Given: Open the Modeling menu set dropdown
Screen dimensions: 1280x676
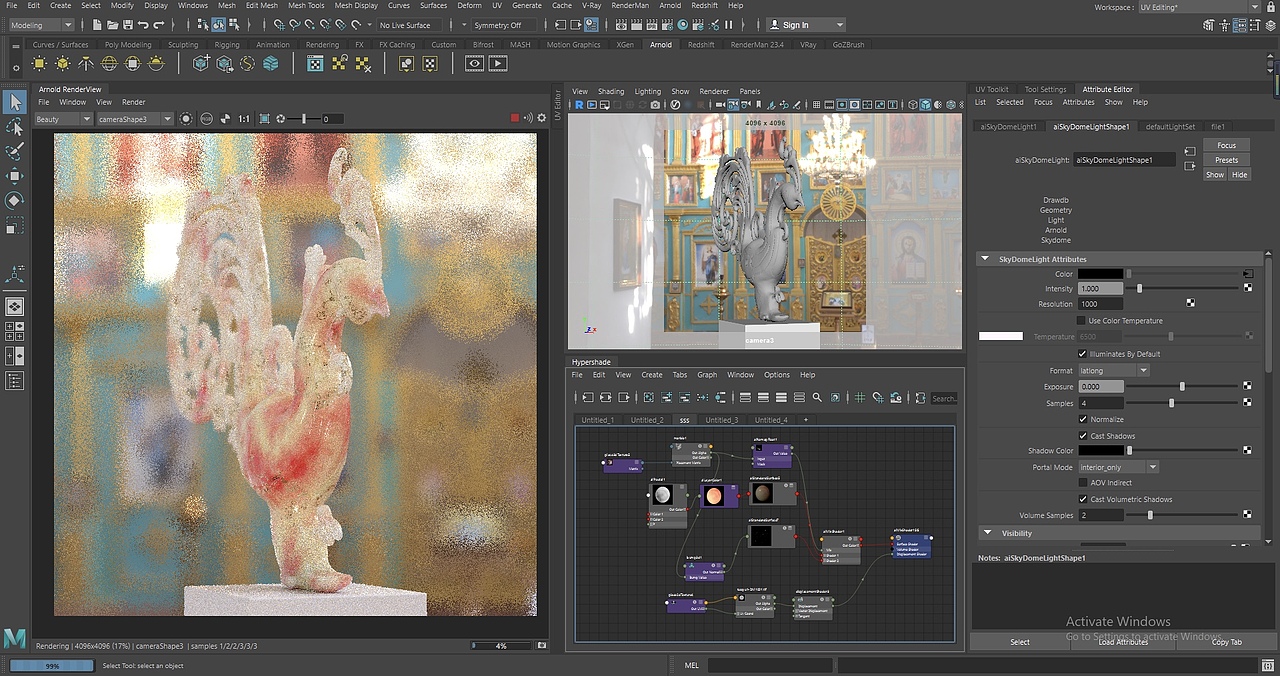Looking at the screenshot, I should [x=41, y=25].
